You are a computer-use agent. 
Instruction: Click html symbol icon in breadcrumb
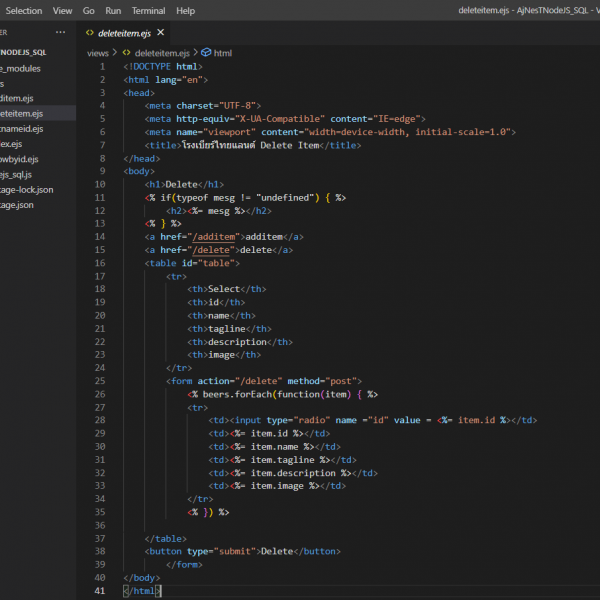(206, 53)
